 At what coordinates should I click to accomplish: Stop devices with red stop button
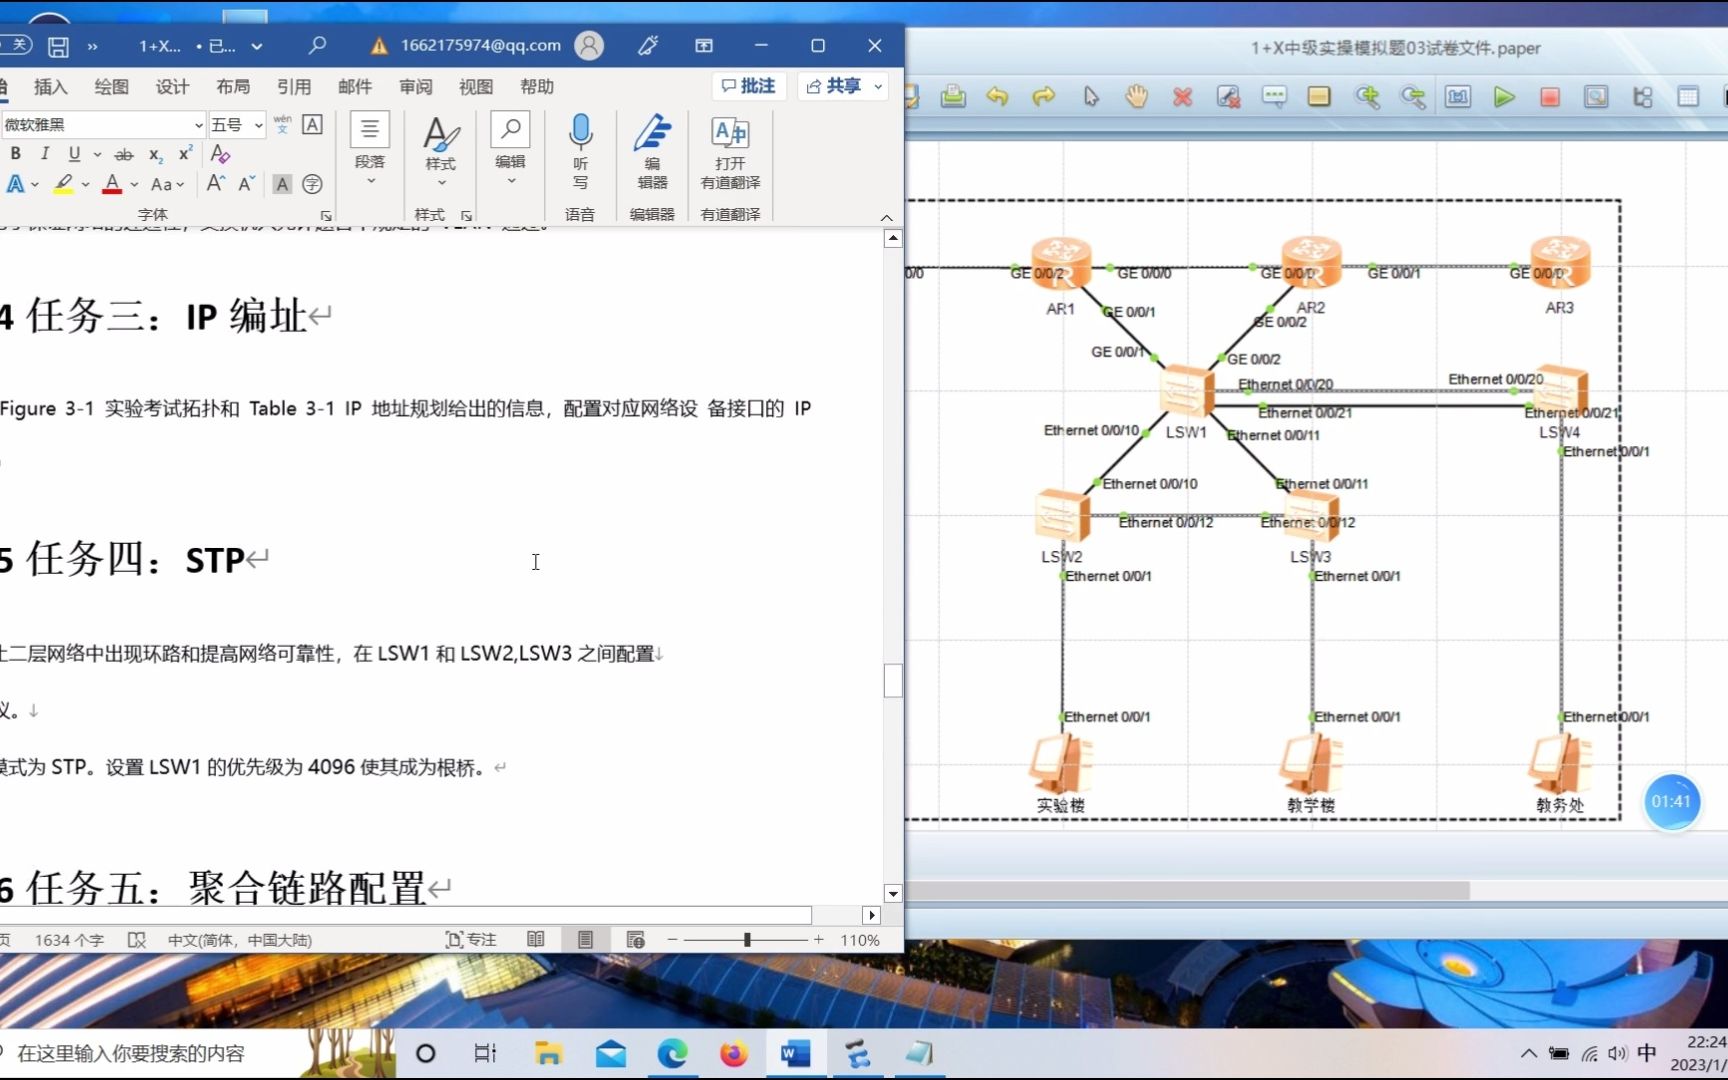(1550, 97)
